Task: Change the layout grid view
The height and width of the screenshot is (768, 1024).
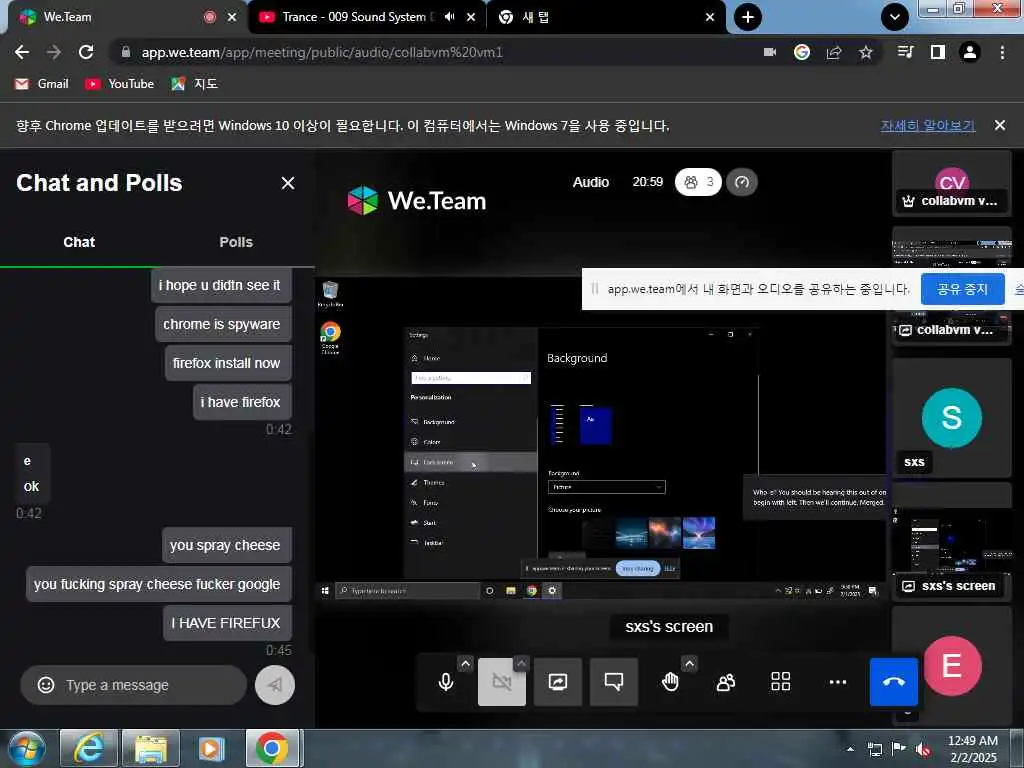Action: pos(781,682)
